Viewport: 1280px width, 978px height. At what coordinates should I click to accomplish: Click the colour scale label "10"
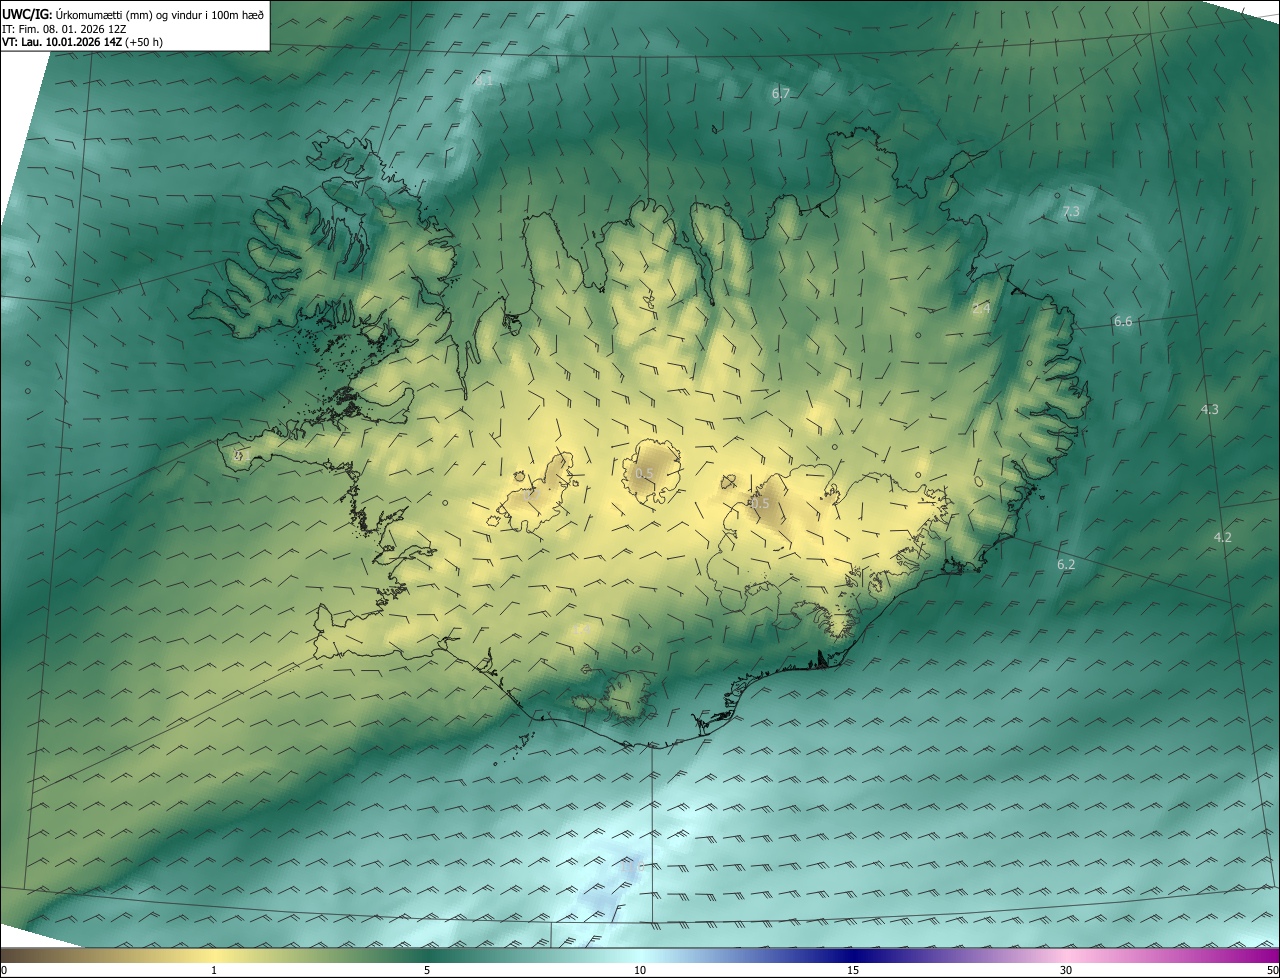pos(640,970)
